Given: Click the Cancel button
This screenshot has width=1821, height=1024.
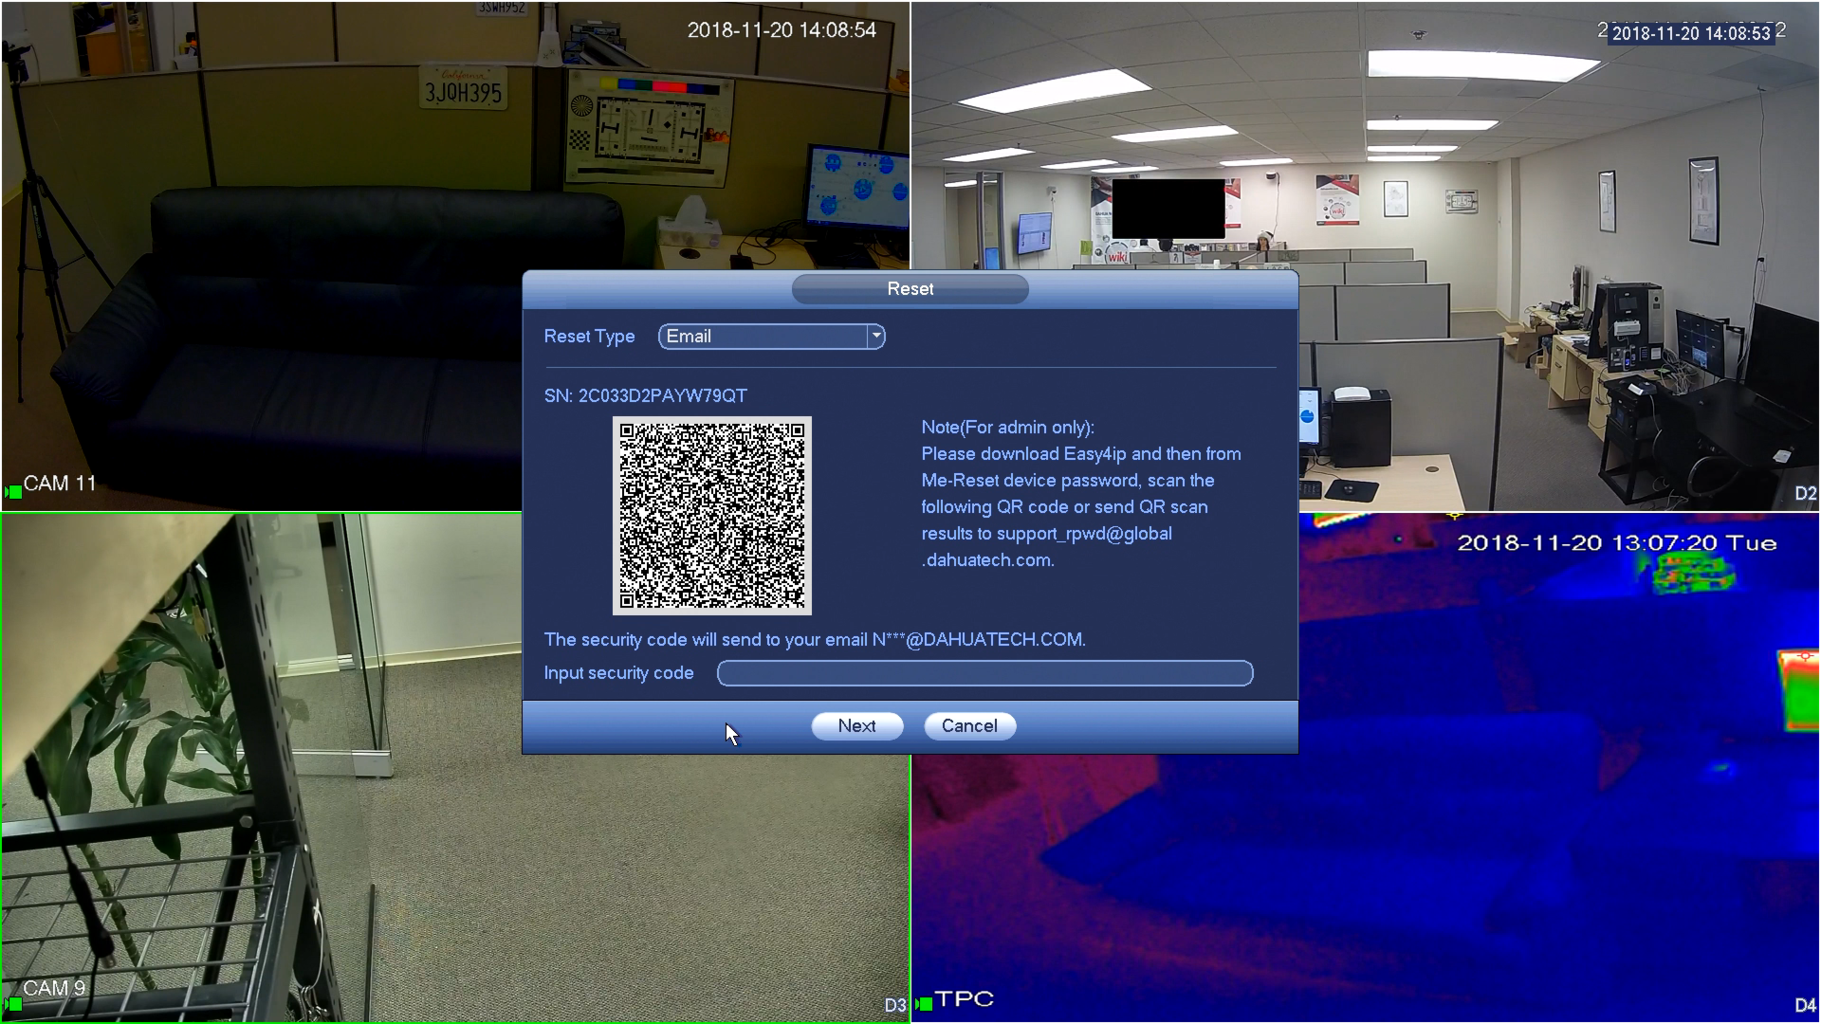Looking at the screenshot, I should click(x=969, y=726).
